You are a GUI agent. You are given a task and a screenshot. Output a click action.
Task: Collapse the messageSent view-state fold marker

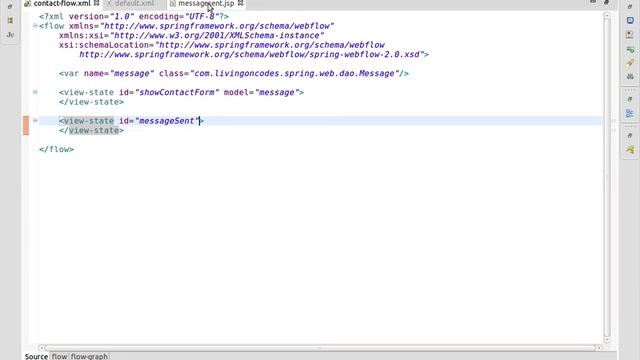click(35, 120)
